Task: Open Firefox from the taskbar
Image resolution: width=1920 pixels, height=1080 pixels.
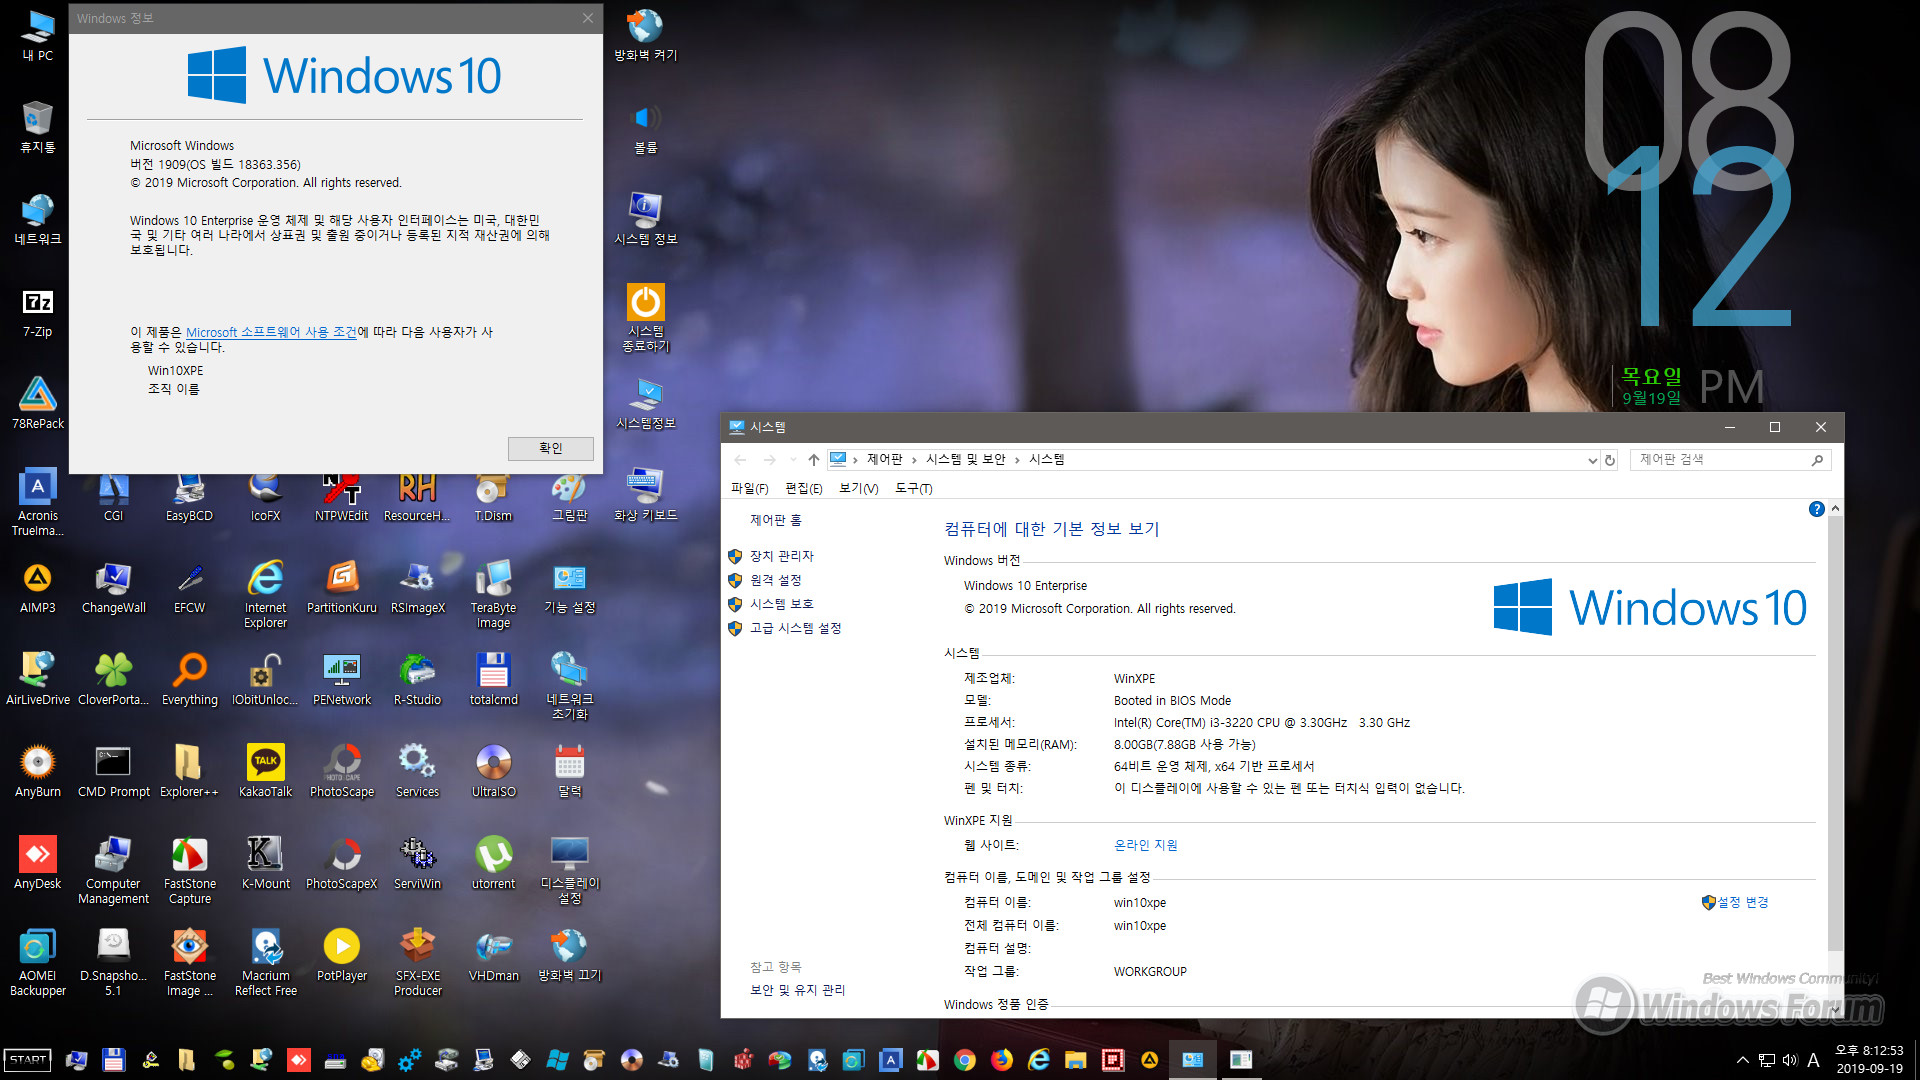Action: (x=1001, y=1060)
